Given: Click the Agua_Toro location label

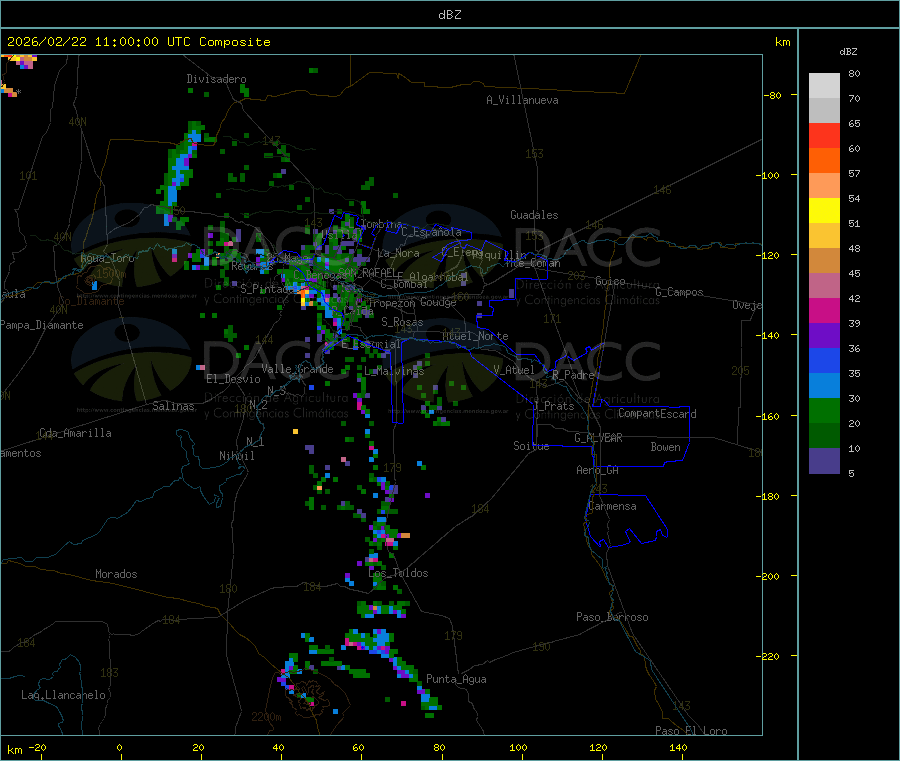Looking at the screenshot, I should [107, 258].
